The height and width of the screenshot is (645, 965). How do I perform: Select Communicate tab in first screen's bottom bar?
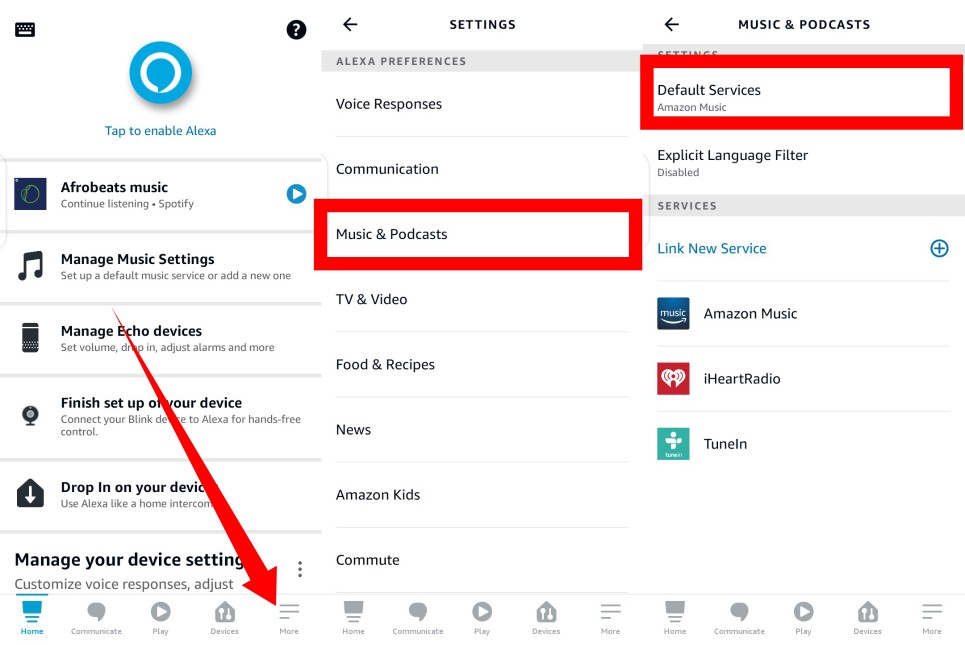(96, 618)
